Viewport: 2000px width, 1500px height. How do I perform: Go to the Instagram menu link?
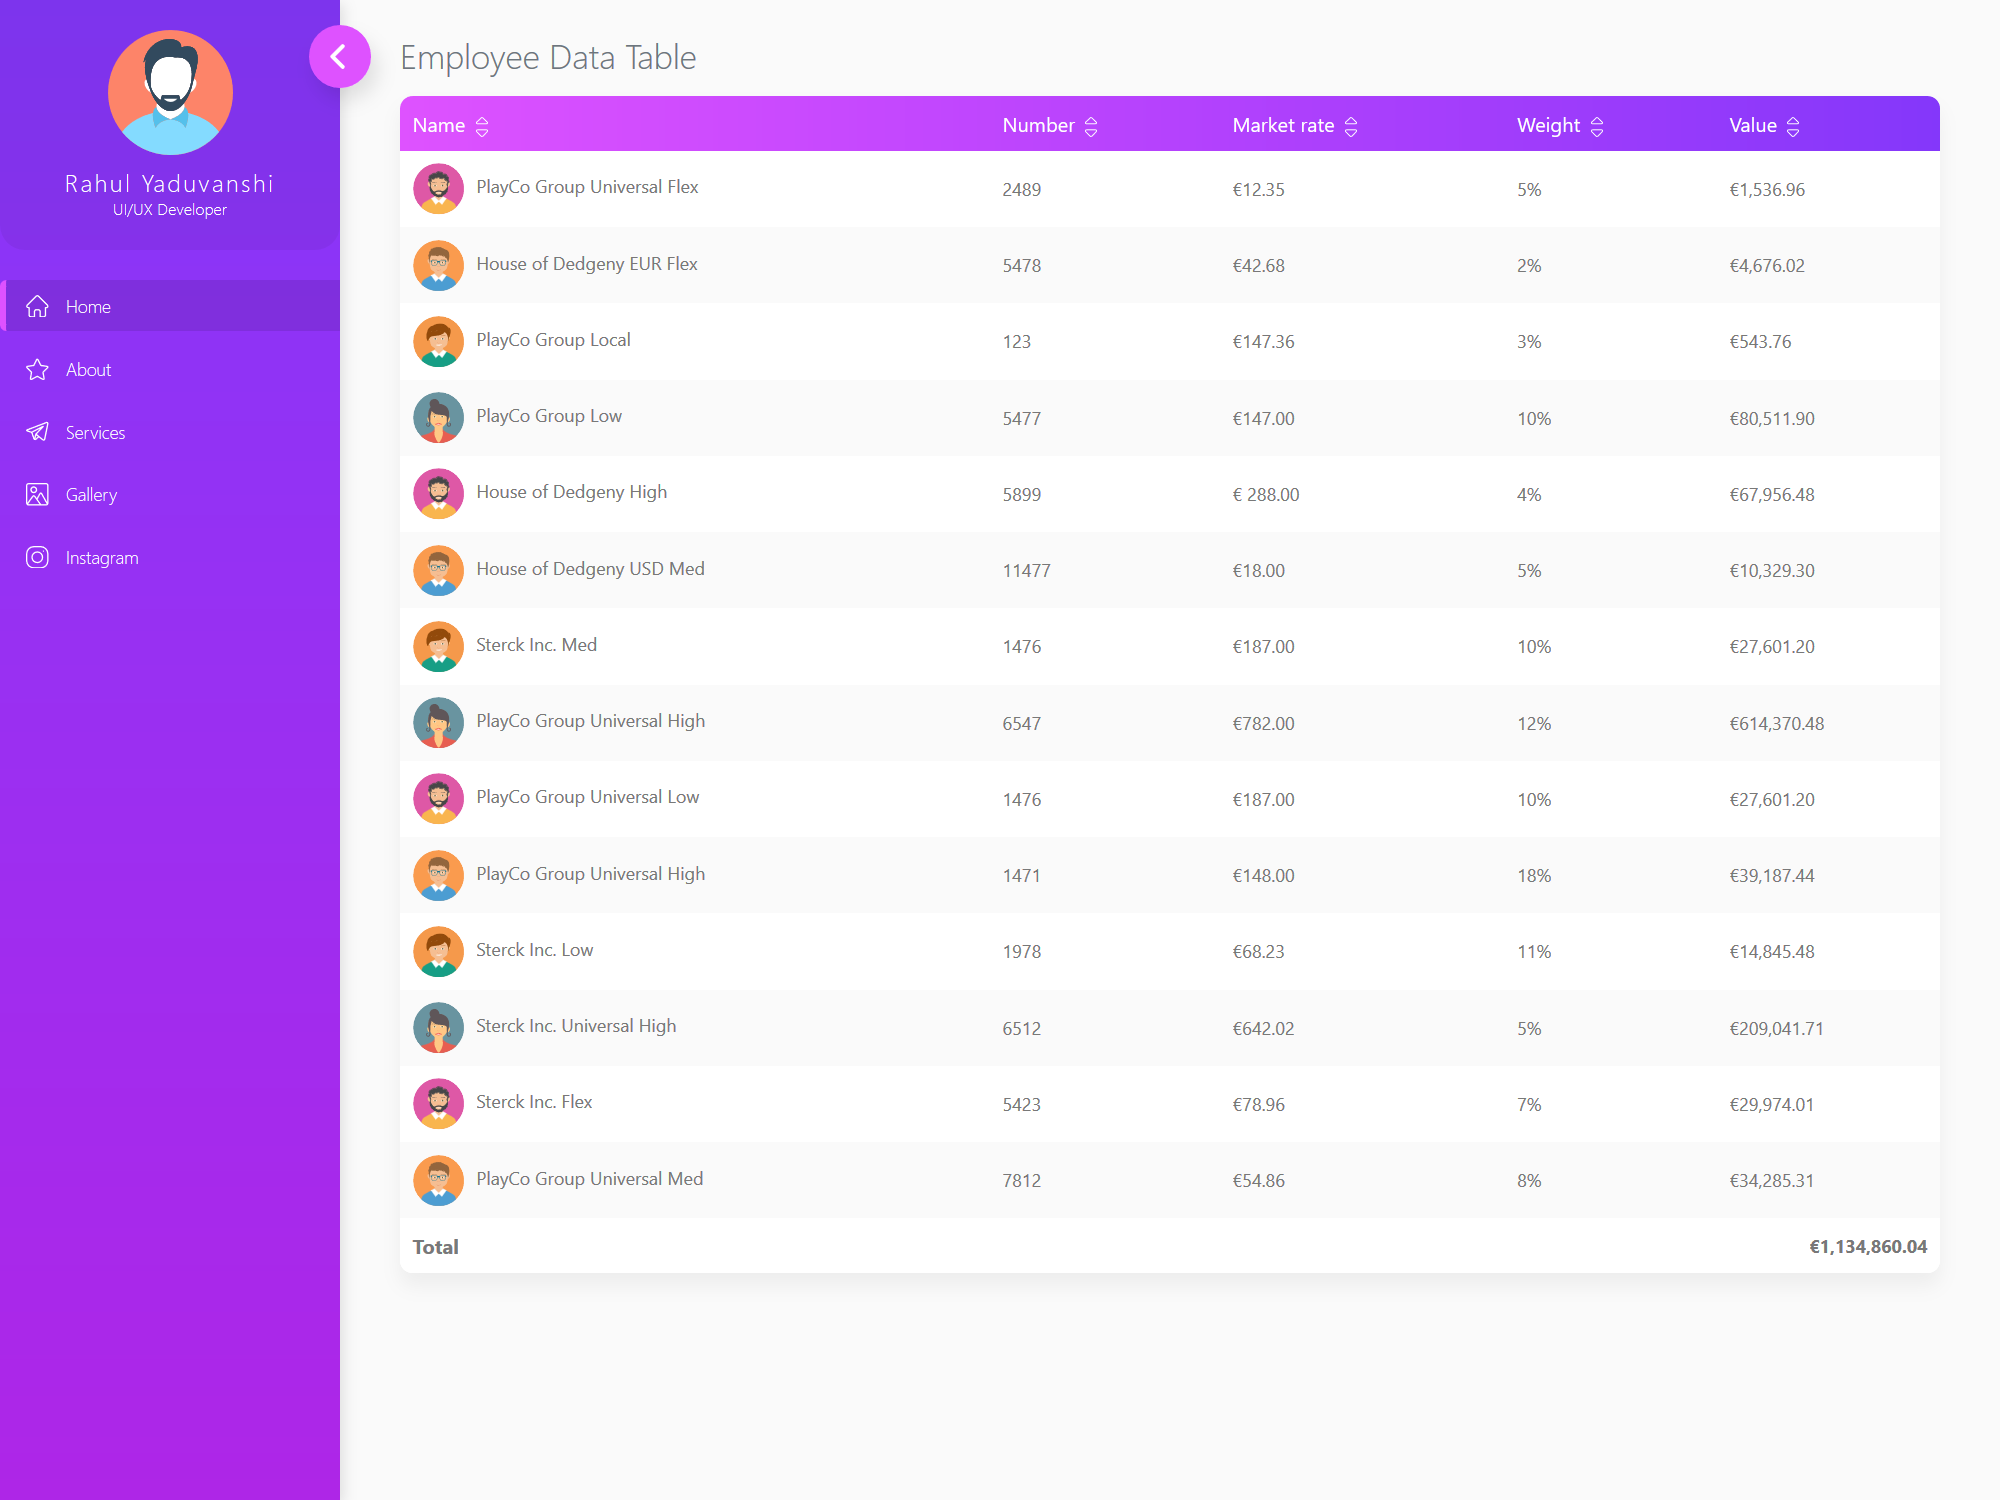[102, 558]
